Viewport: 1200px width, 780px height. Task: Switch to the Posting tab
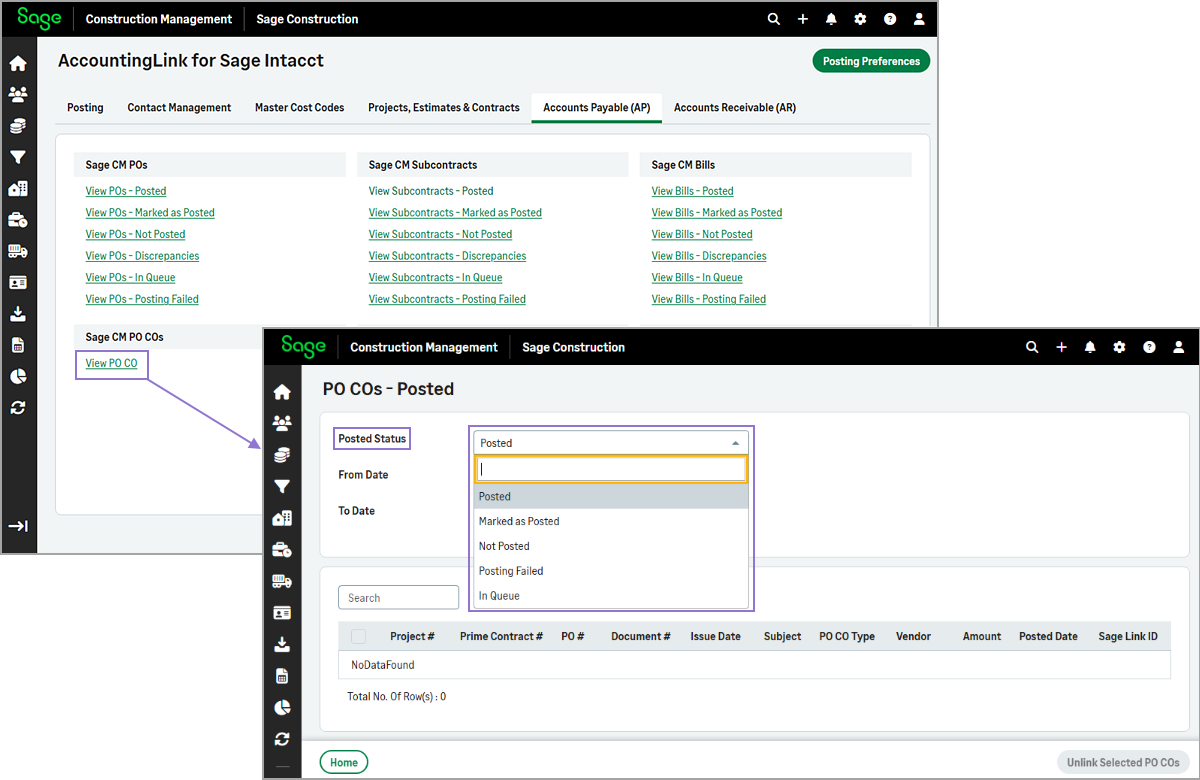click(85, 107)
